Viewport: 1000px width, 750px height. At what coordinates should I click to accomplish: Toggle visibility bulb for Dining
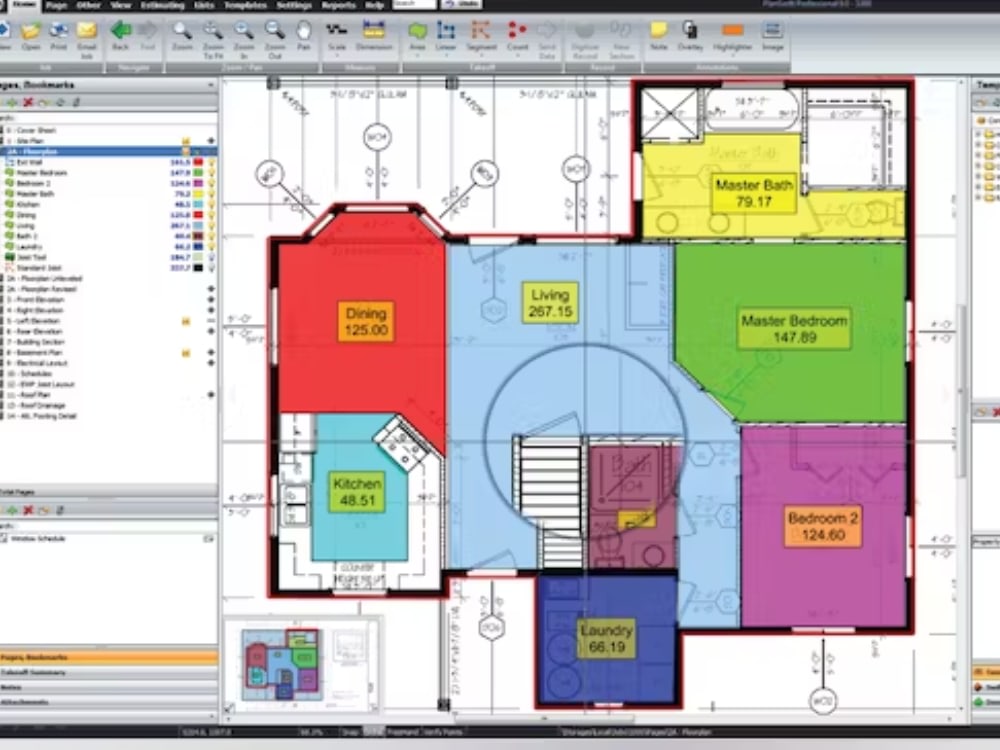211,215
